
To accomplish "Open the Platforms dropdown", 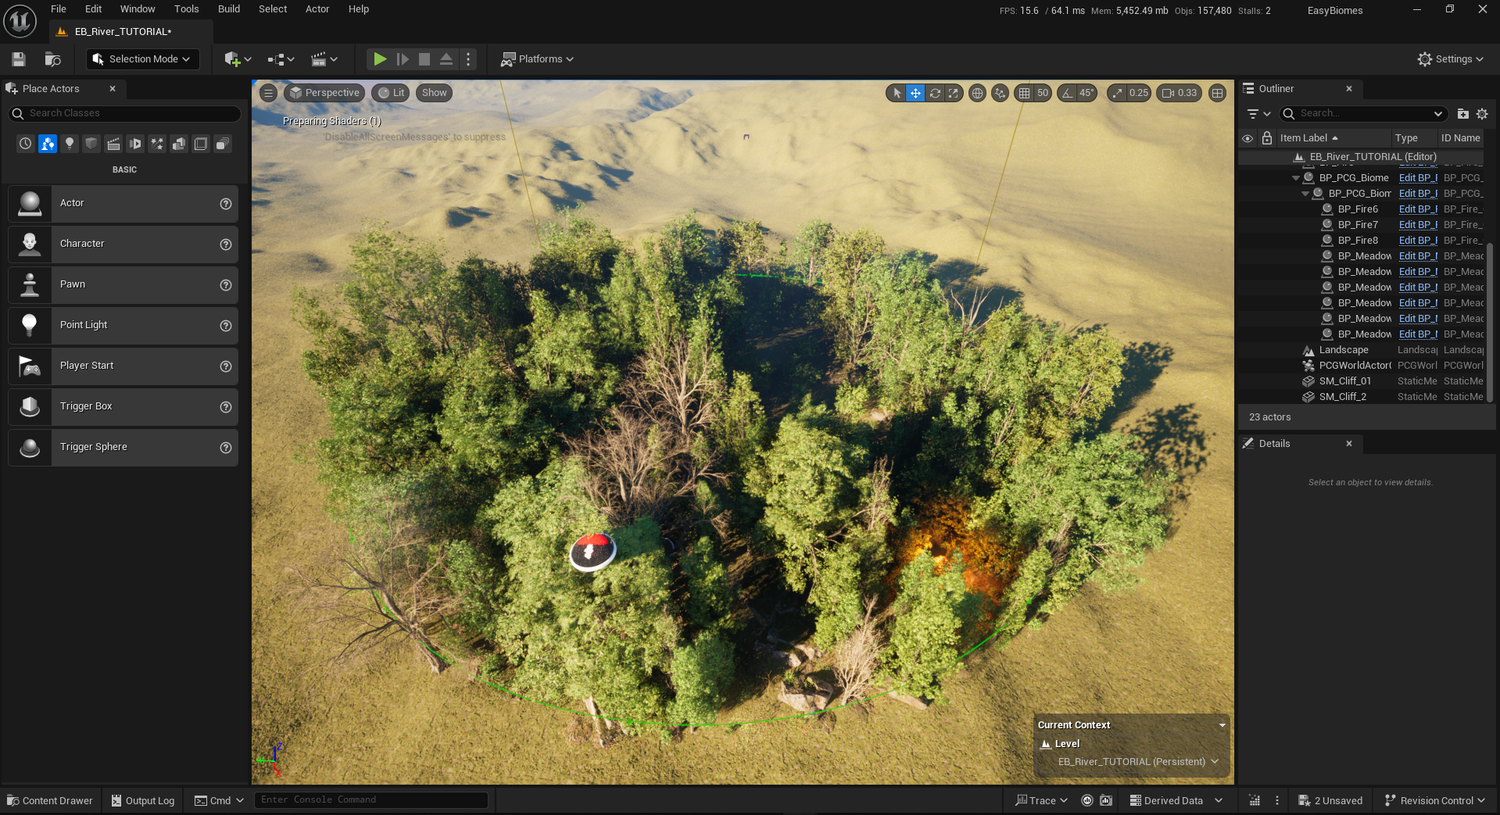I will coord(537,58).
